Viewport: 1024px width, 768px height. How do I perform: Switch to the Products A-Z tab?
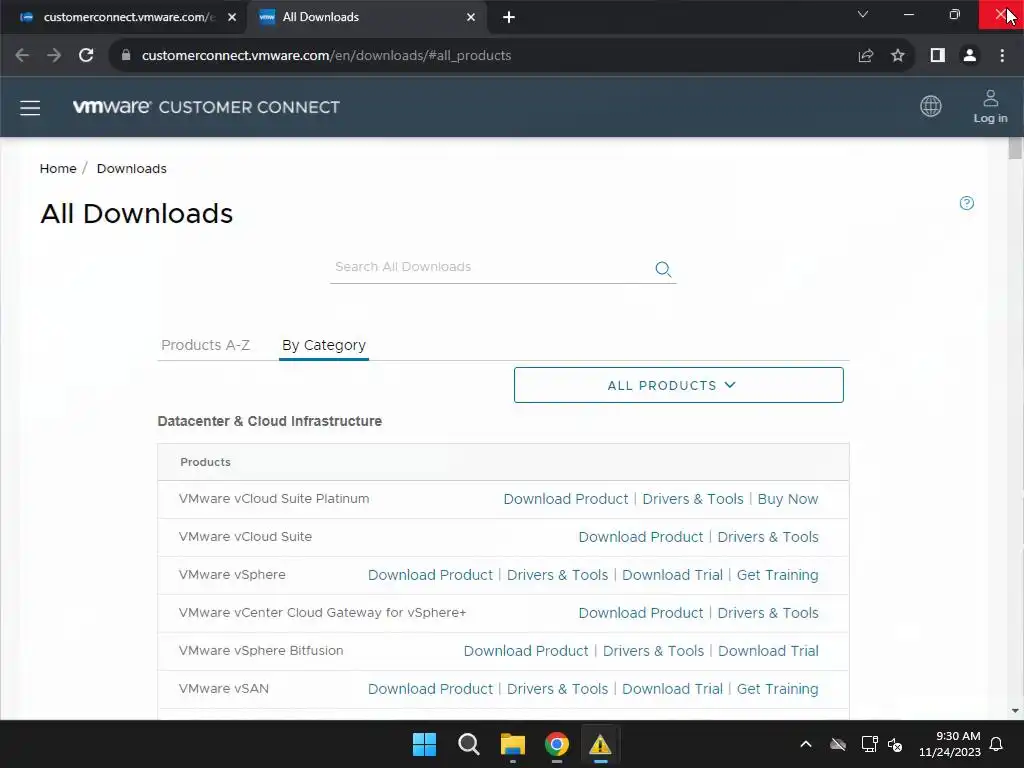[x=205, y=345]
